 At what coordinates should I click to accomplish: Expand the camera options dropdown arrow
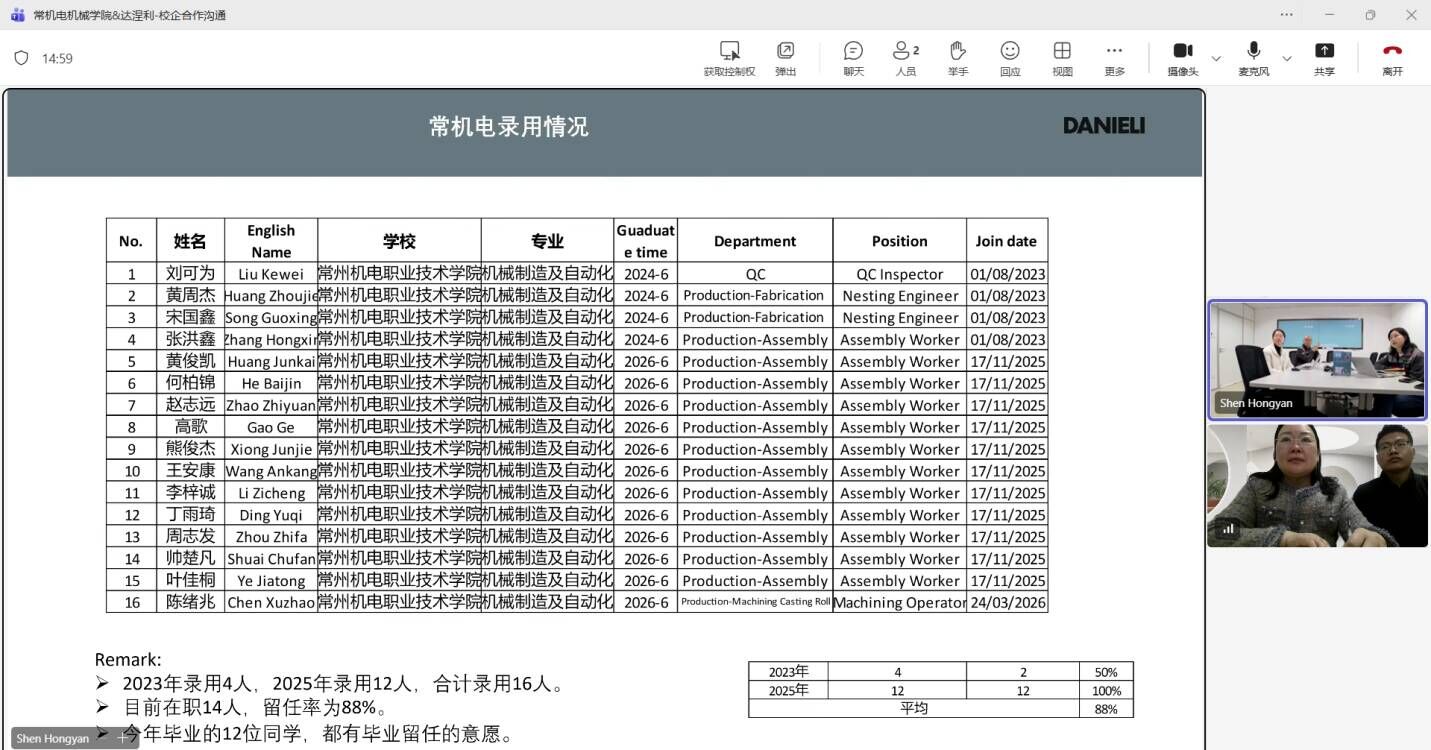click(x=1216, y=58)
